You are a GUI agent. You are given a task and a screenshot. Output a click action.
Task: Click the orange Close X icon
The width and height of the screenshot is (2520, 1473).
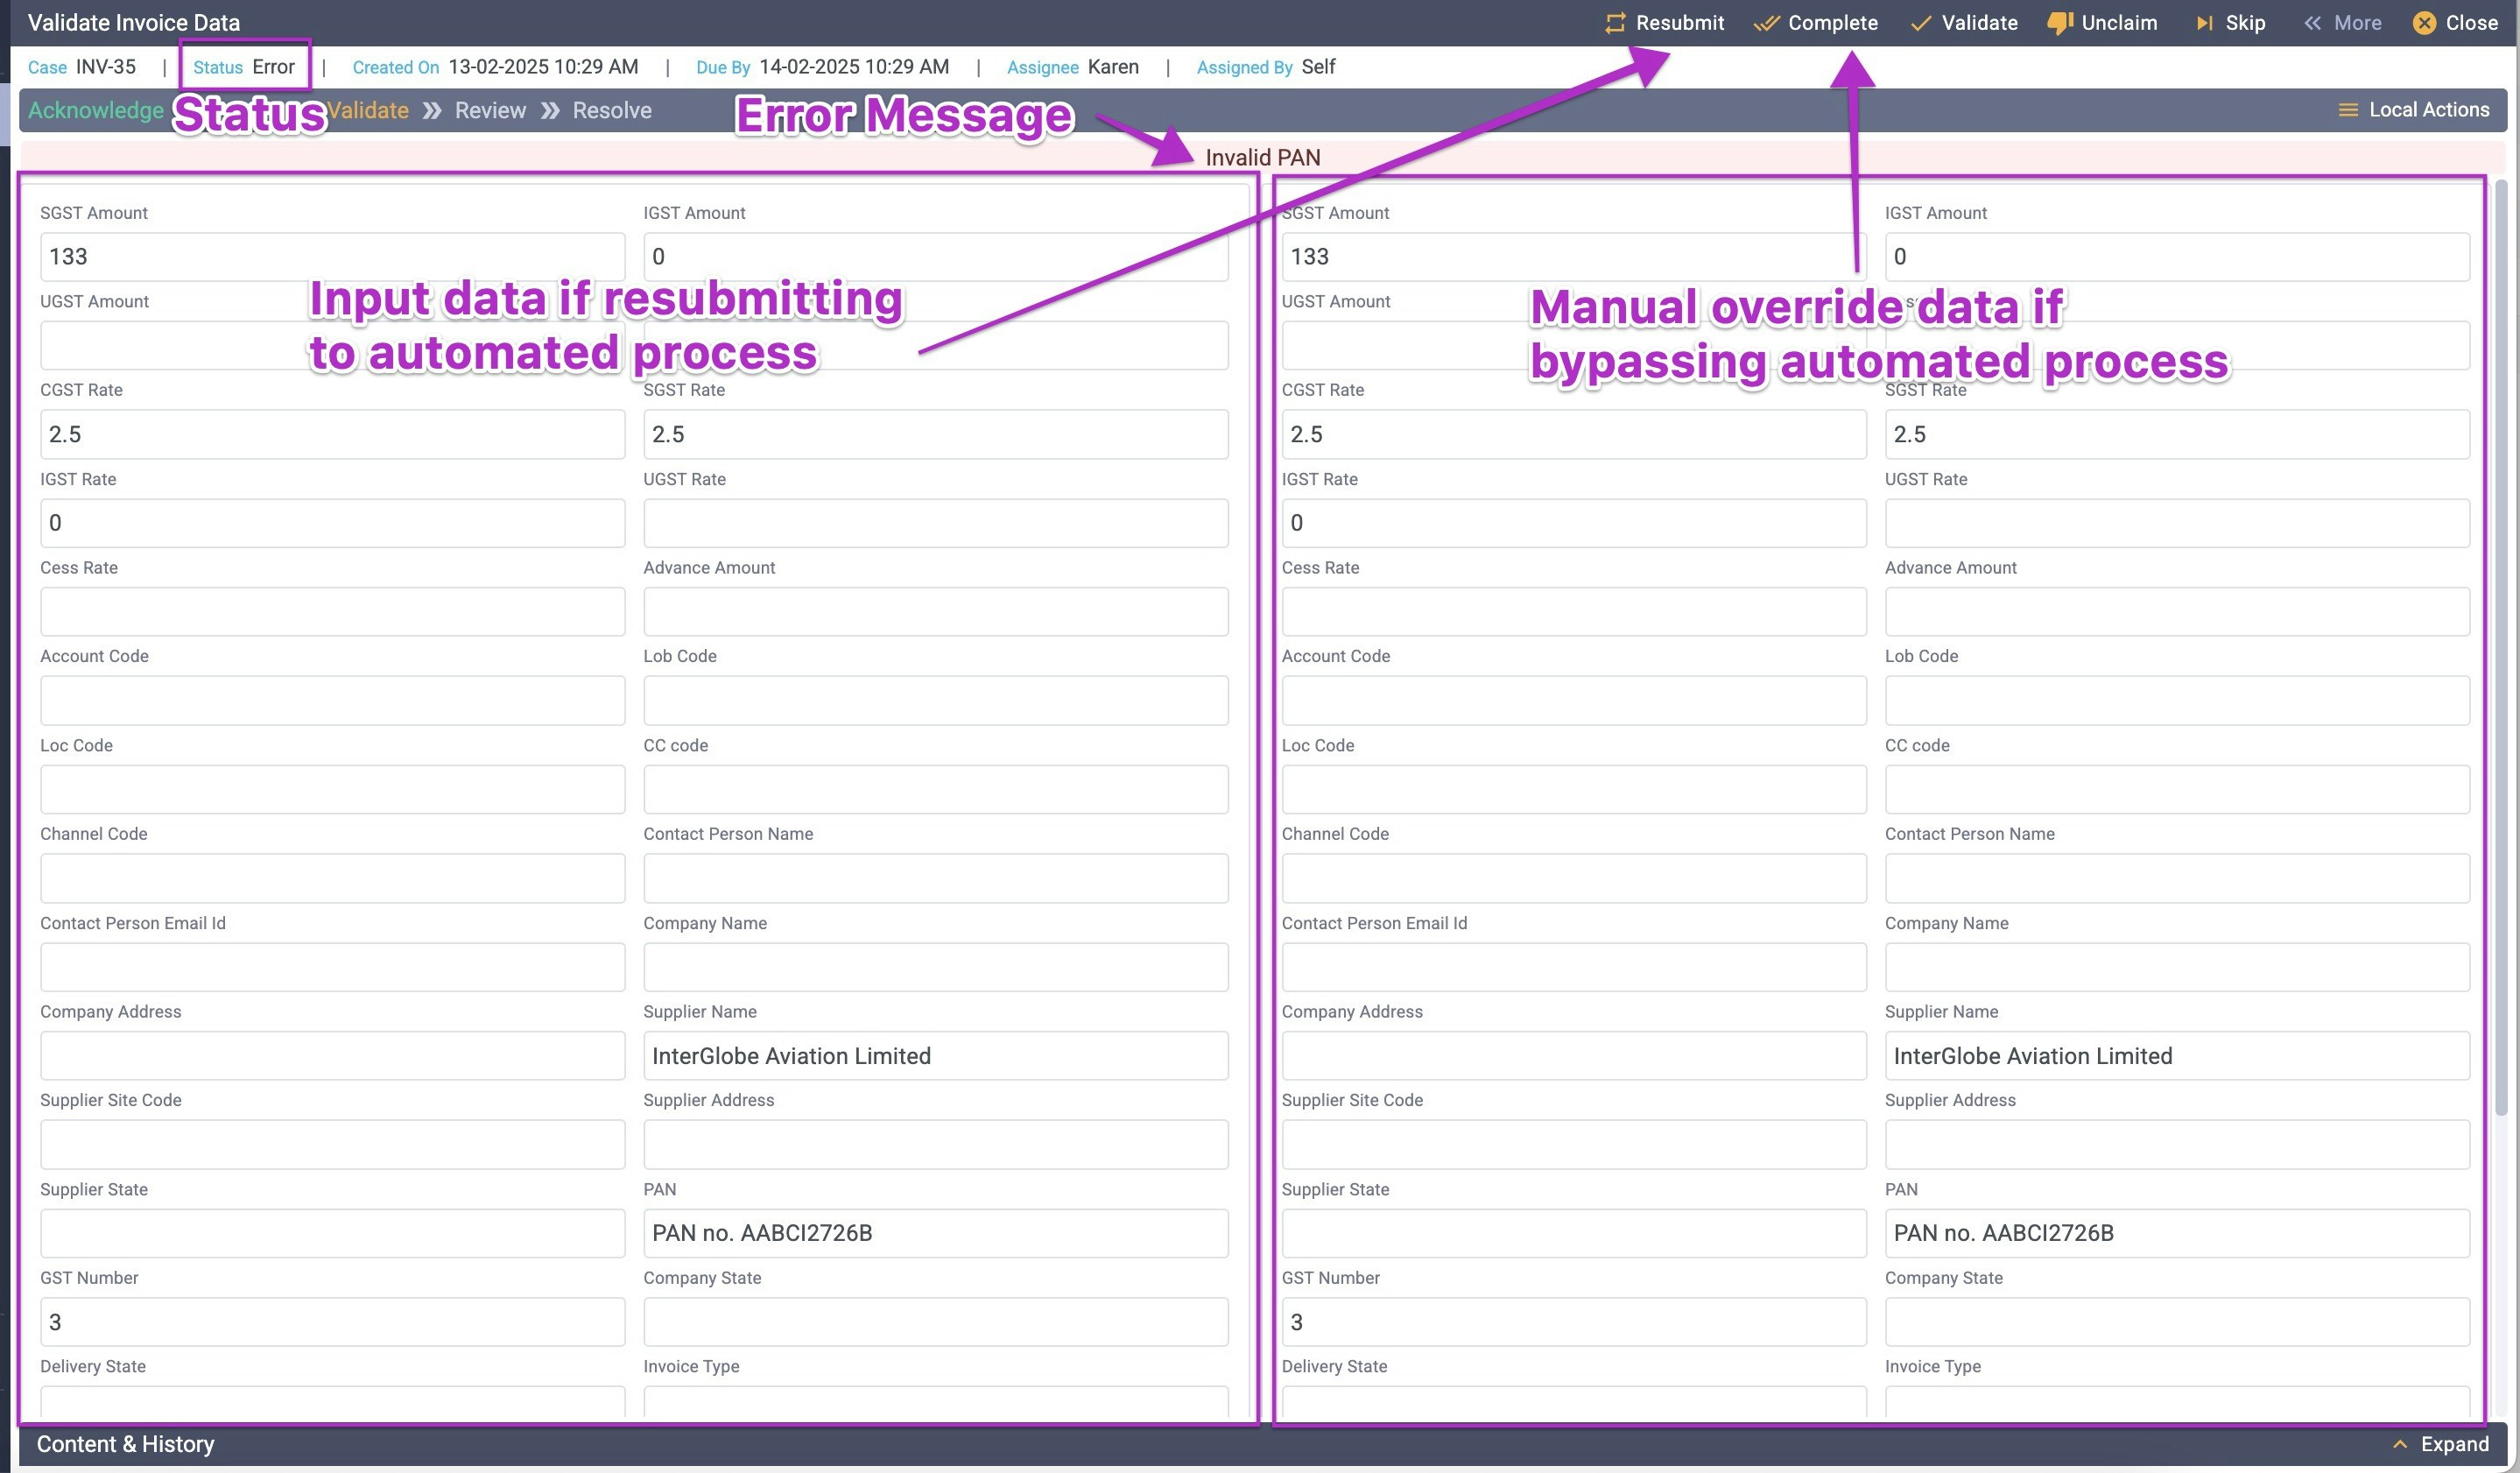coord(2424,23)
